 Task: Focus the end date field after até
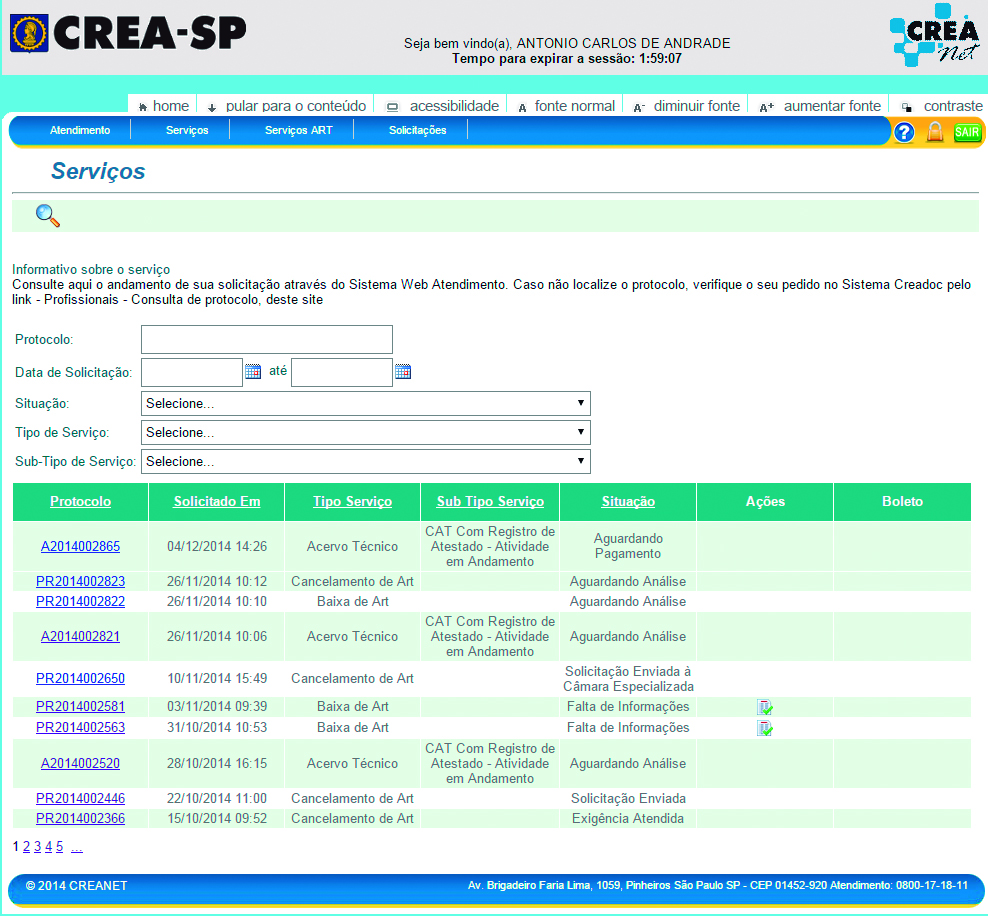pyautogui.click(x=342, y=372)
